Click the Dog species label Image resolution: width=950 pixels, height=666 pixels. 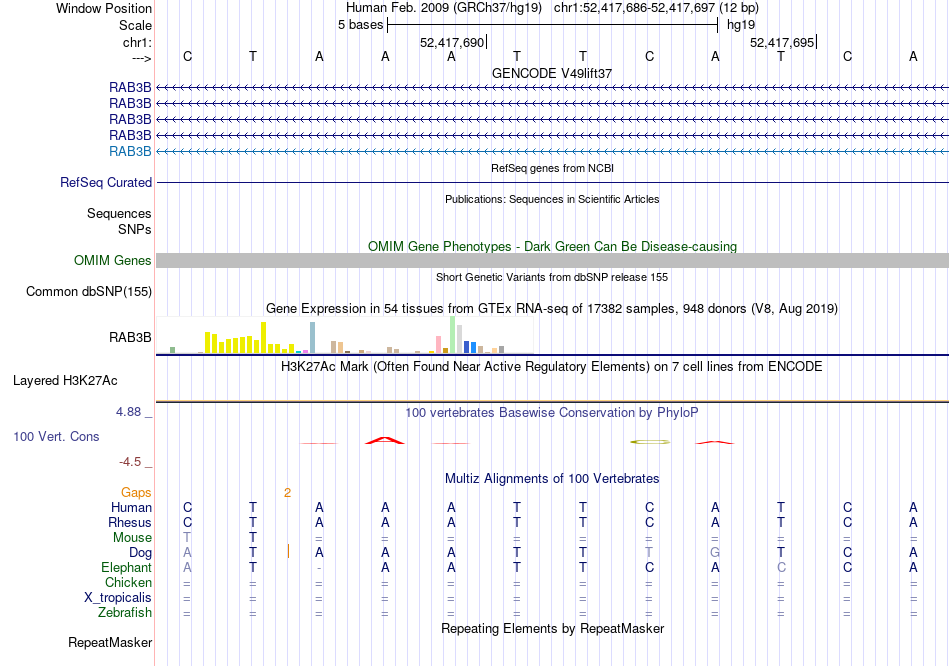click(141, 553)
